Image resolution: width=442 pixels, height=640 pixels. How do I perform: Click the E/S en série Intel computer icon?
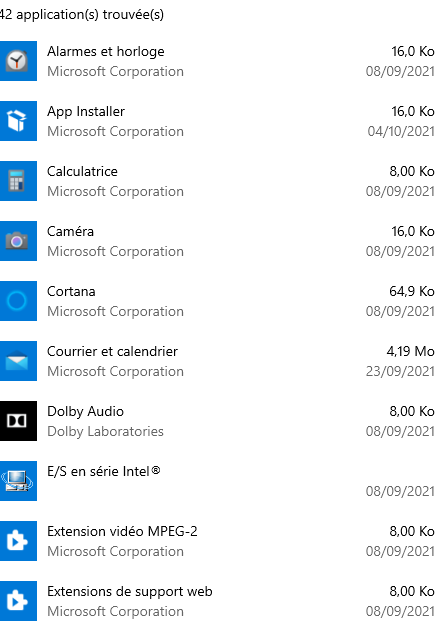click(18, 481)
